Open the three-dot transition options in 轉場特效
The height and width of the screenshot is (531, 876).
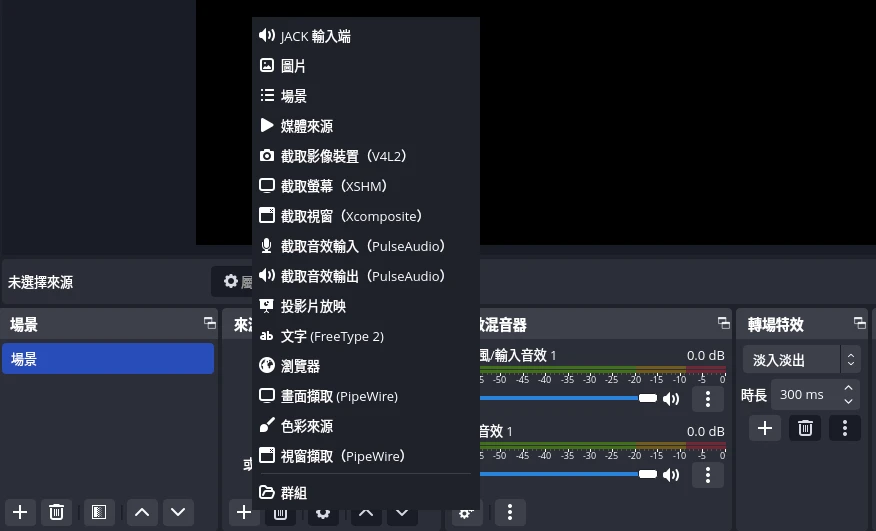(845, 428)
